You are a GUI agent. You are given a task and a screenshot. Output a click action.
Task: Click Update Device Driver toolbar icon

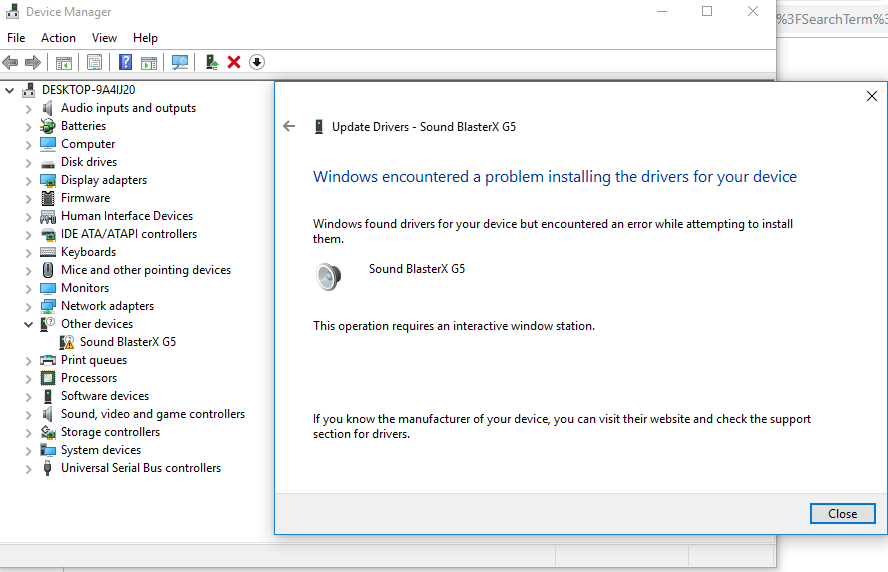pyautogui.click(x=212, y=62)
